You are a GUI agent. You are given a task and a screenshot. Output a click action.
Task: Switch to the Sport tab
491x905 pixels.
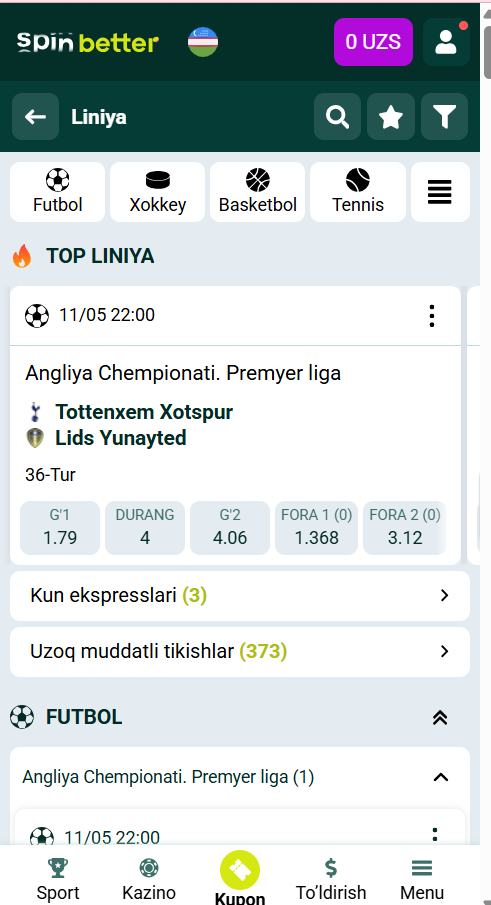pos(58,879)
